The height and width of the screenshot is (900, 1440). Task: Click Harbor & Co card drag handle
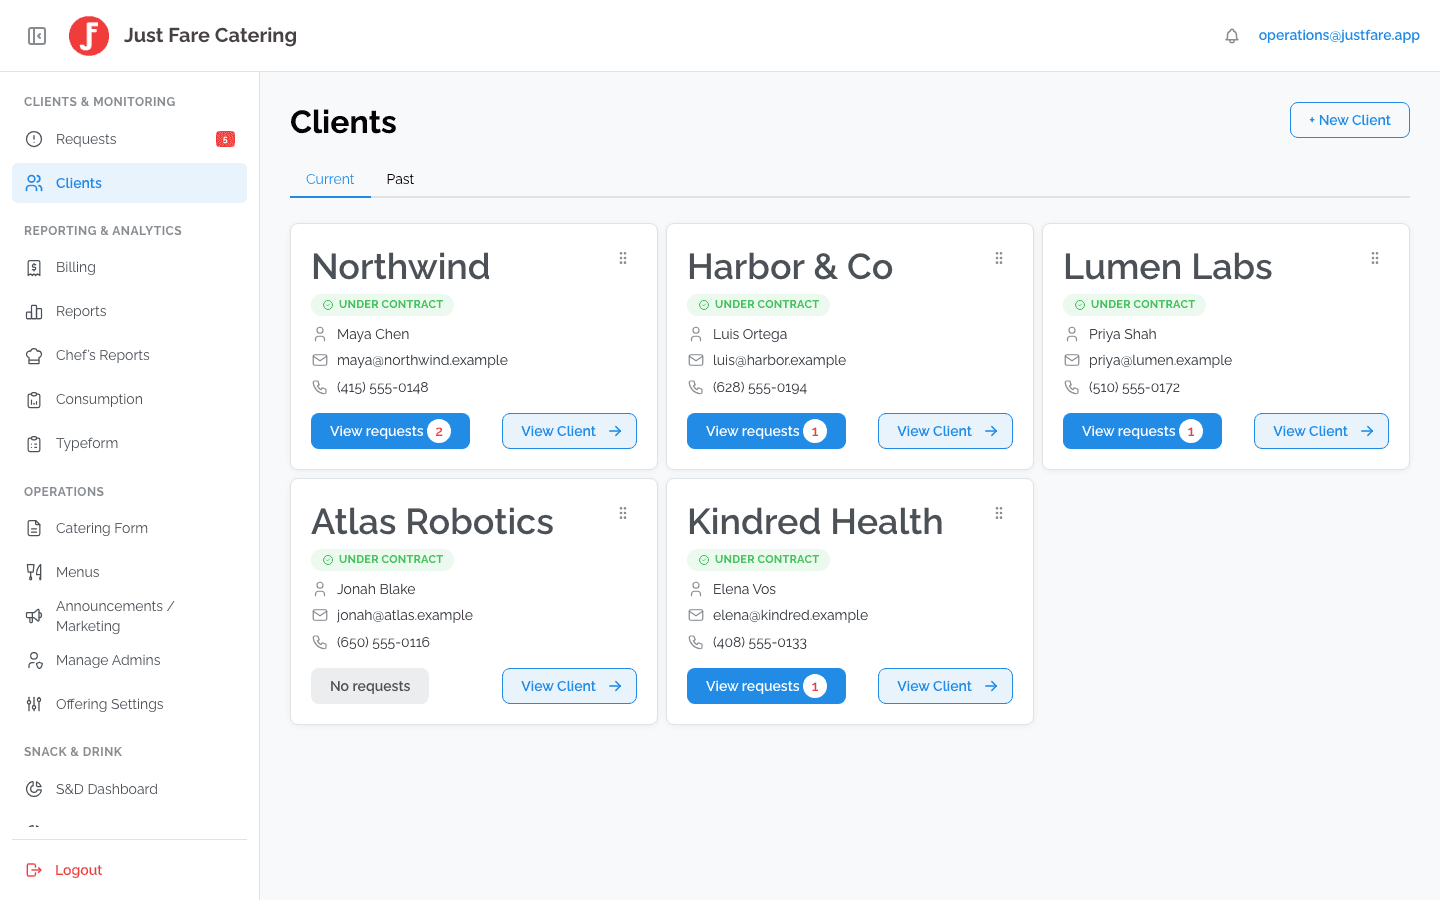999,258
